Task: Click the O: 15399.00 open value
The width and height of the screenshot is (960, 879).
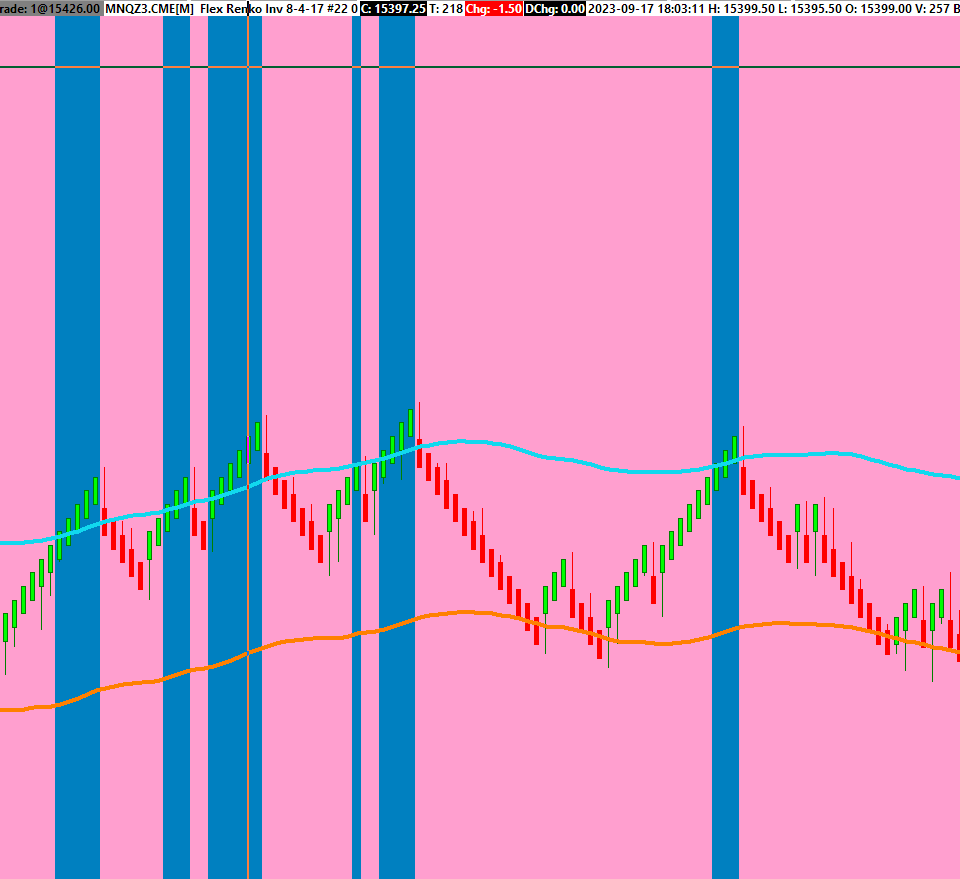Action: tap(878, 9)
